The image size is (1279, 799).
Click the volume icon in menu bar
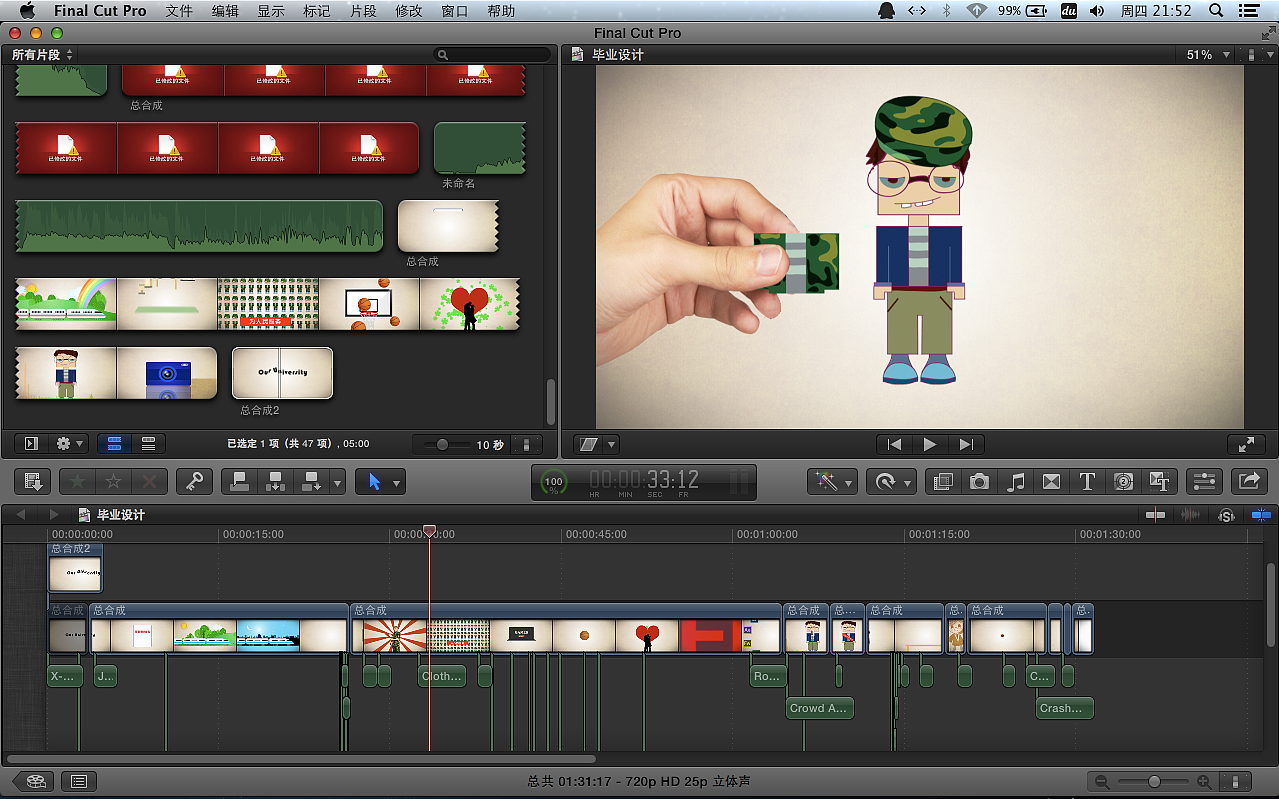coord(1097,11)
